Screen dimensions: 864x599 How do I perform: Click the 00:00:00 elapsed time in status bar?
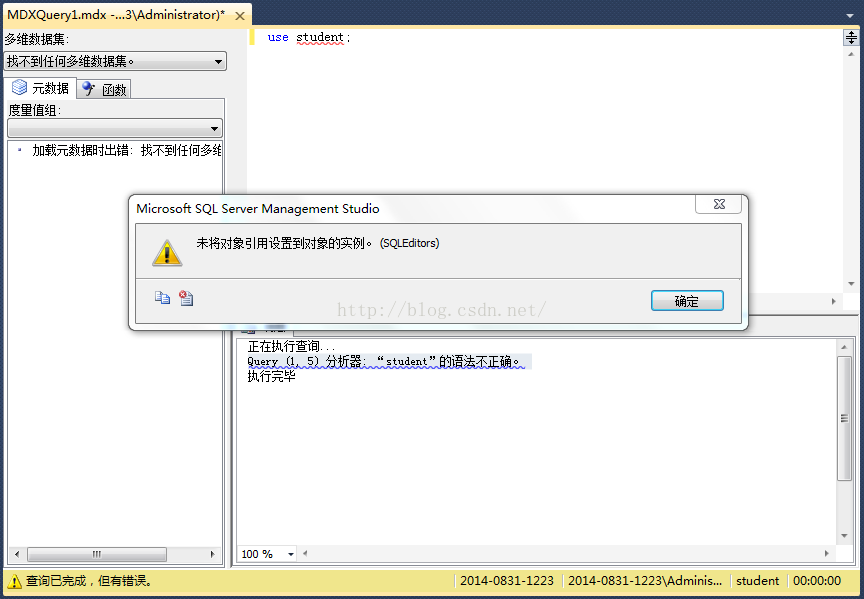(817, 581)
